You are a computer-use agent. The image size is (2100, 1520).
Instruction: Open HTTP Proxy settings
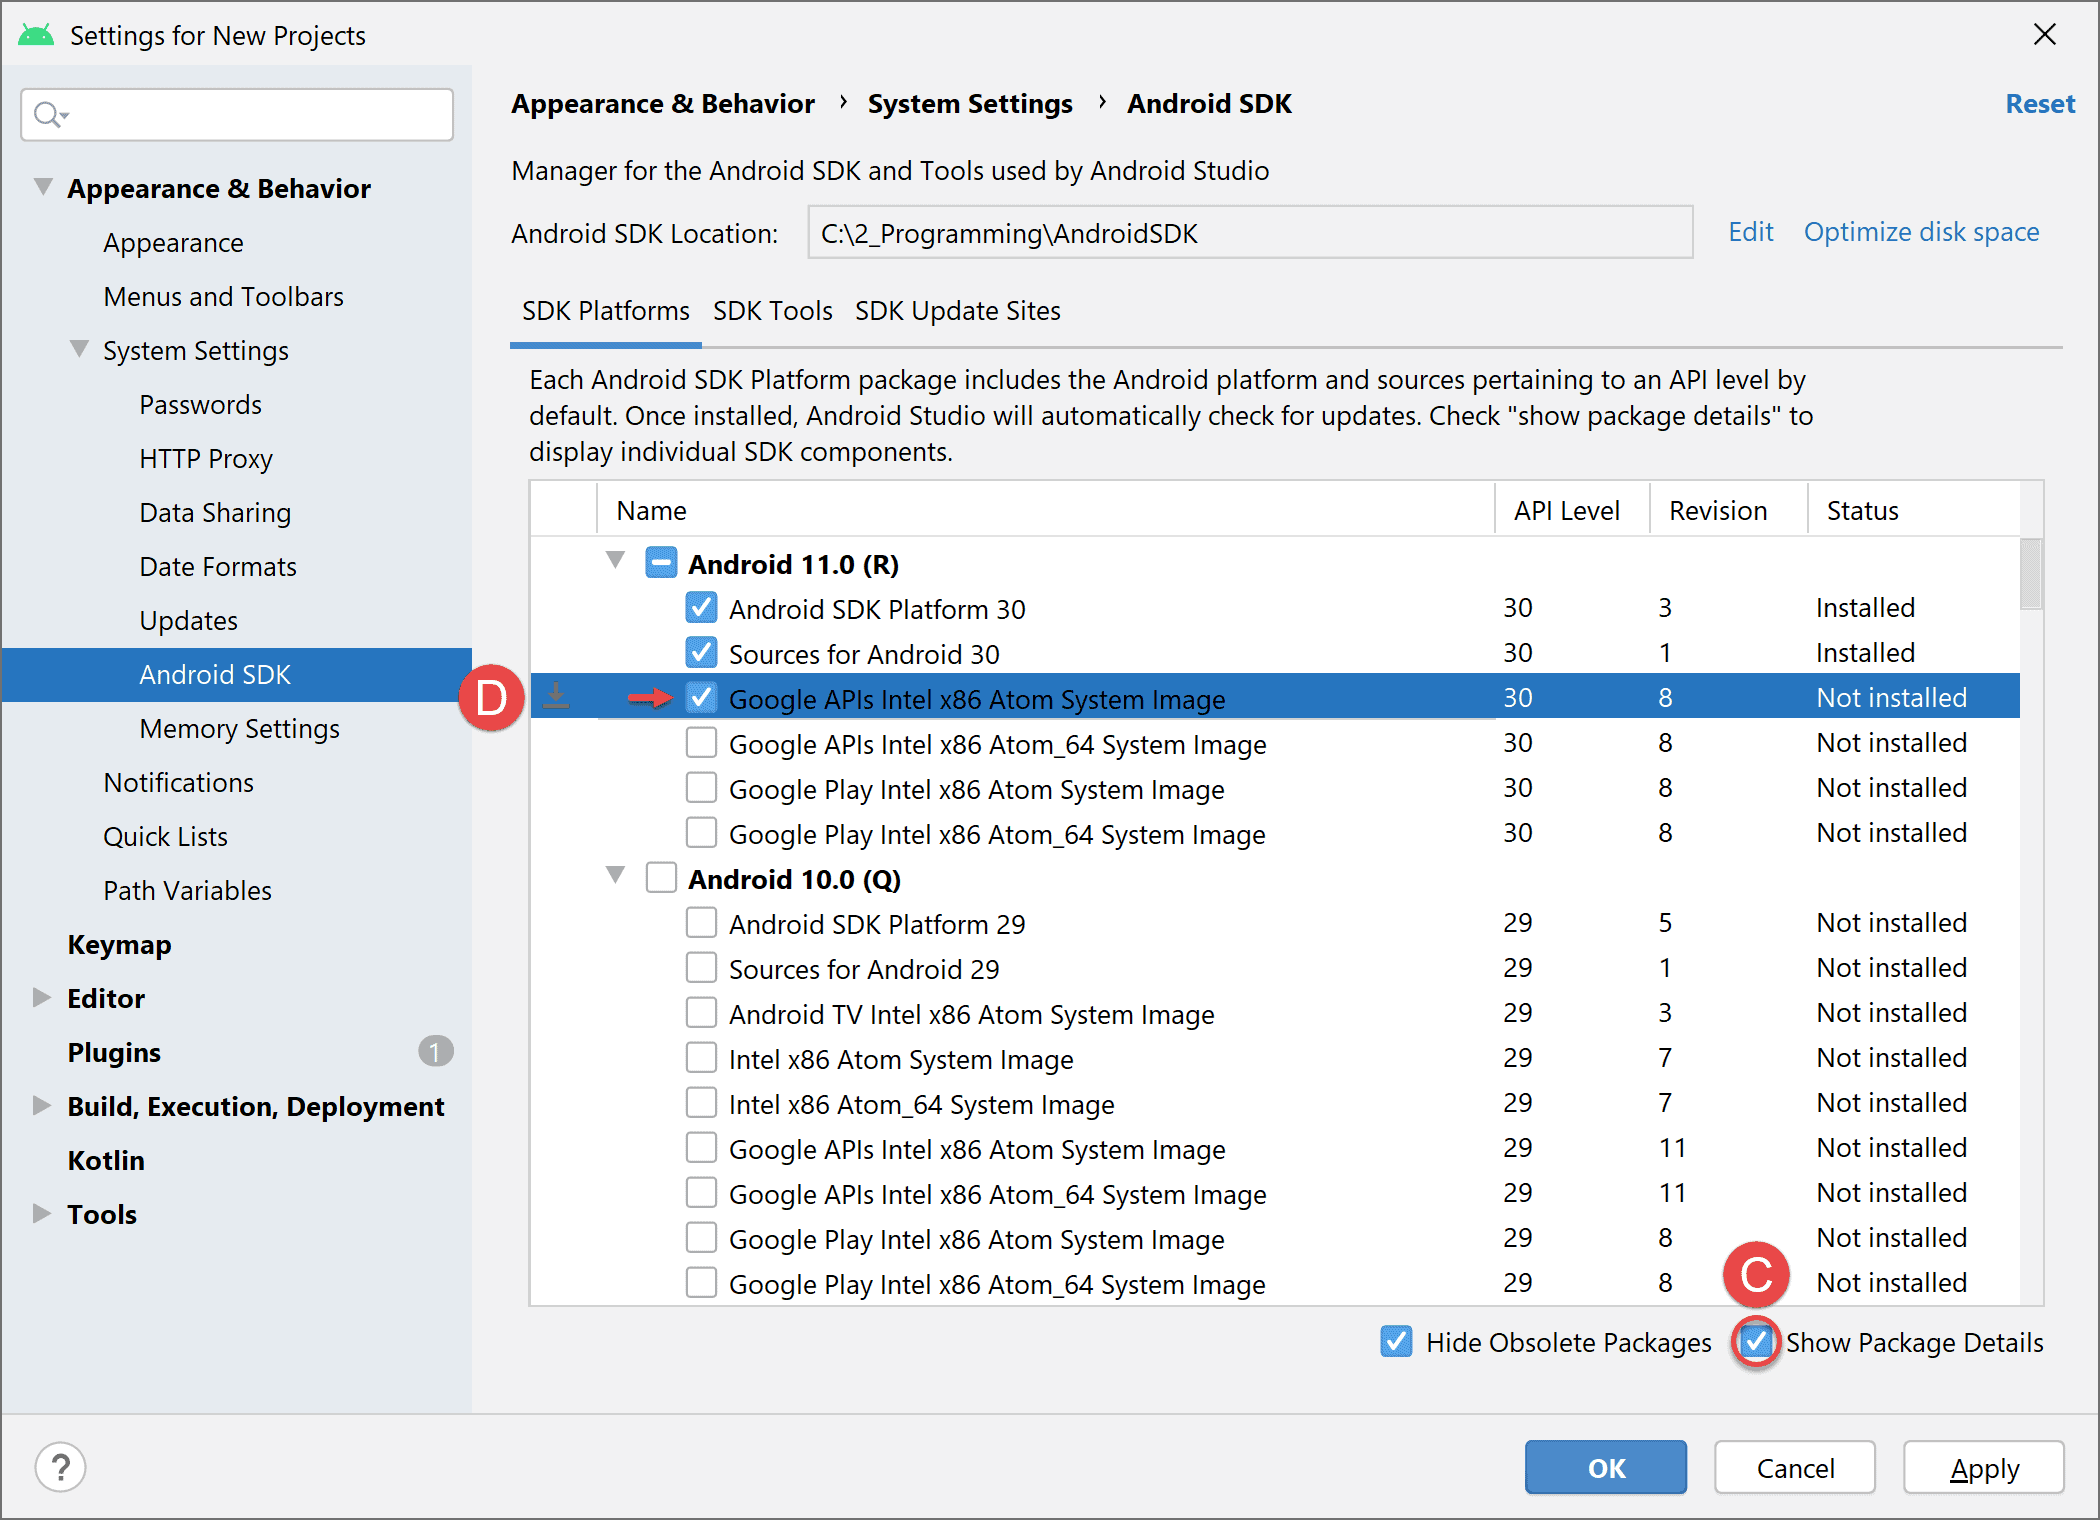tap(205, 459)
